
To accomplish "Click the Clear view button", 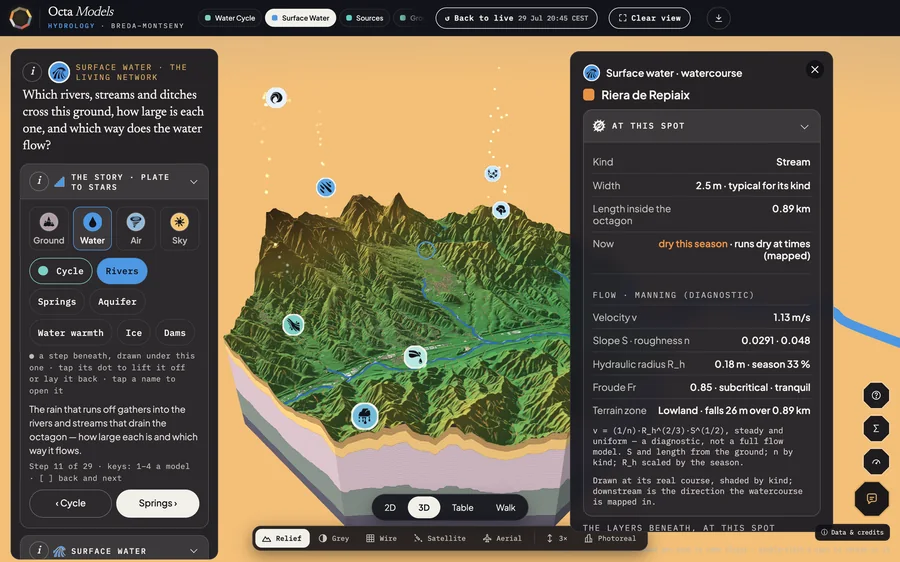I will 650,18.
